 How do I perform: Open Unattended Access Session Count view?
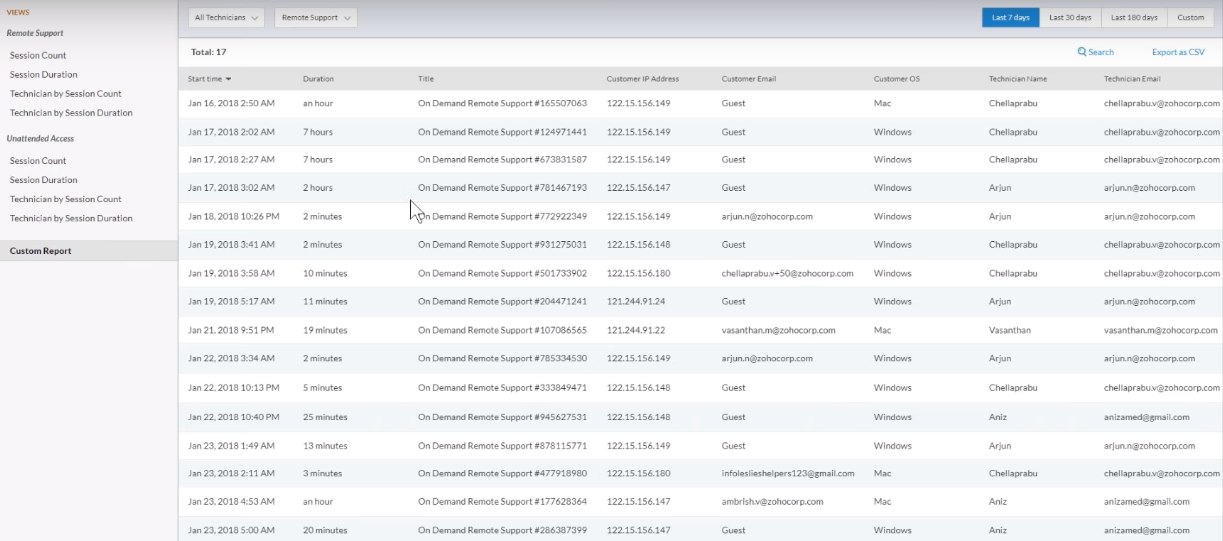tap(38, 161)
